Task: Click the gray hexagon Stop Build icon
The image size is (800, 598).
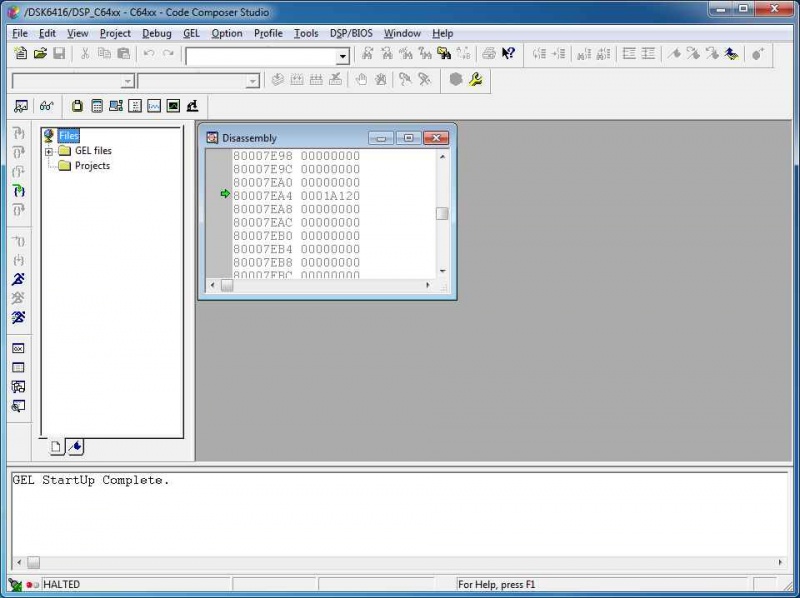Action: [x=456, y=80]
